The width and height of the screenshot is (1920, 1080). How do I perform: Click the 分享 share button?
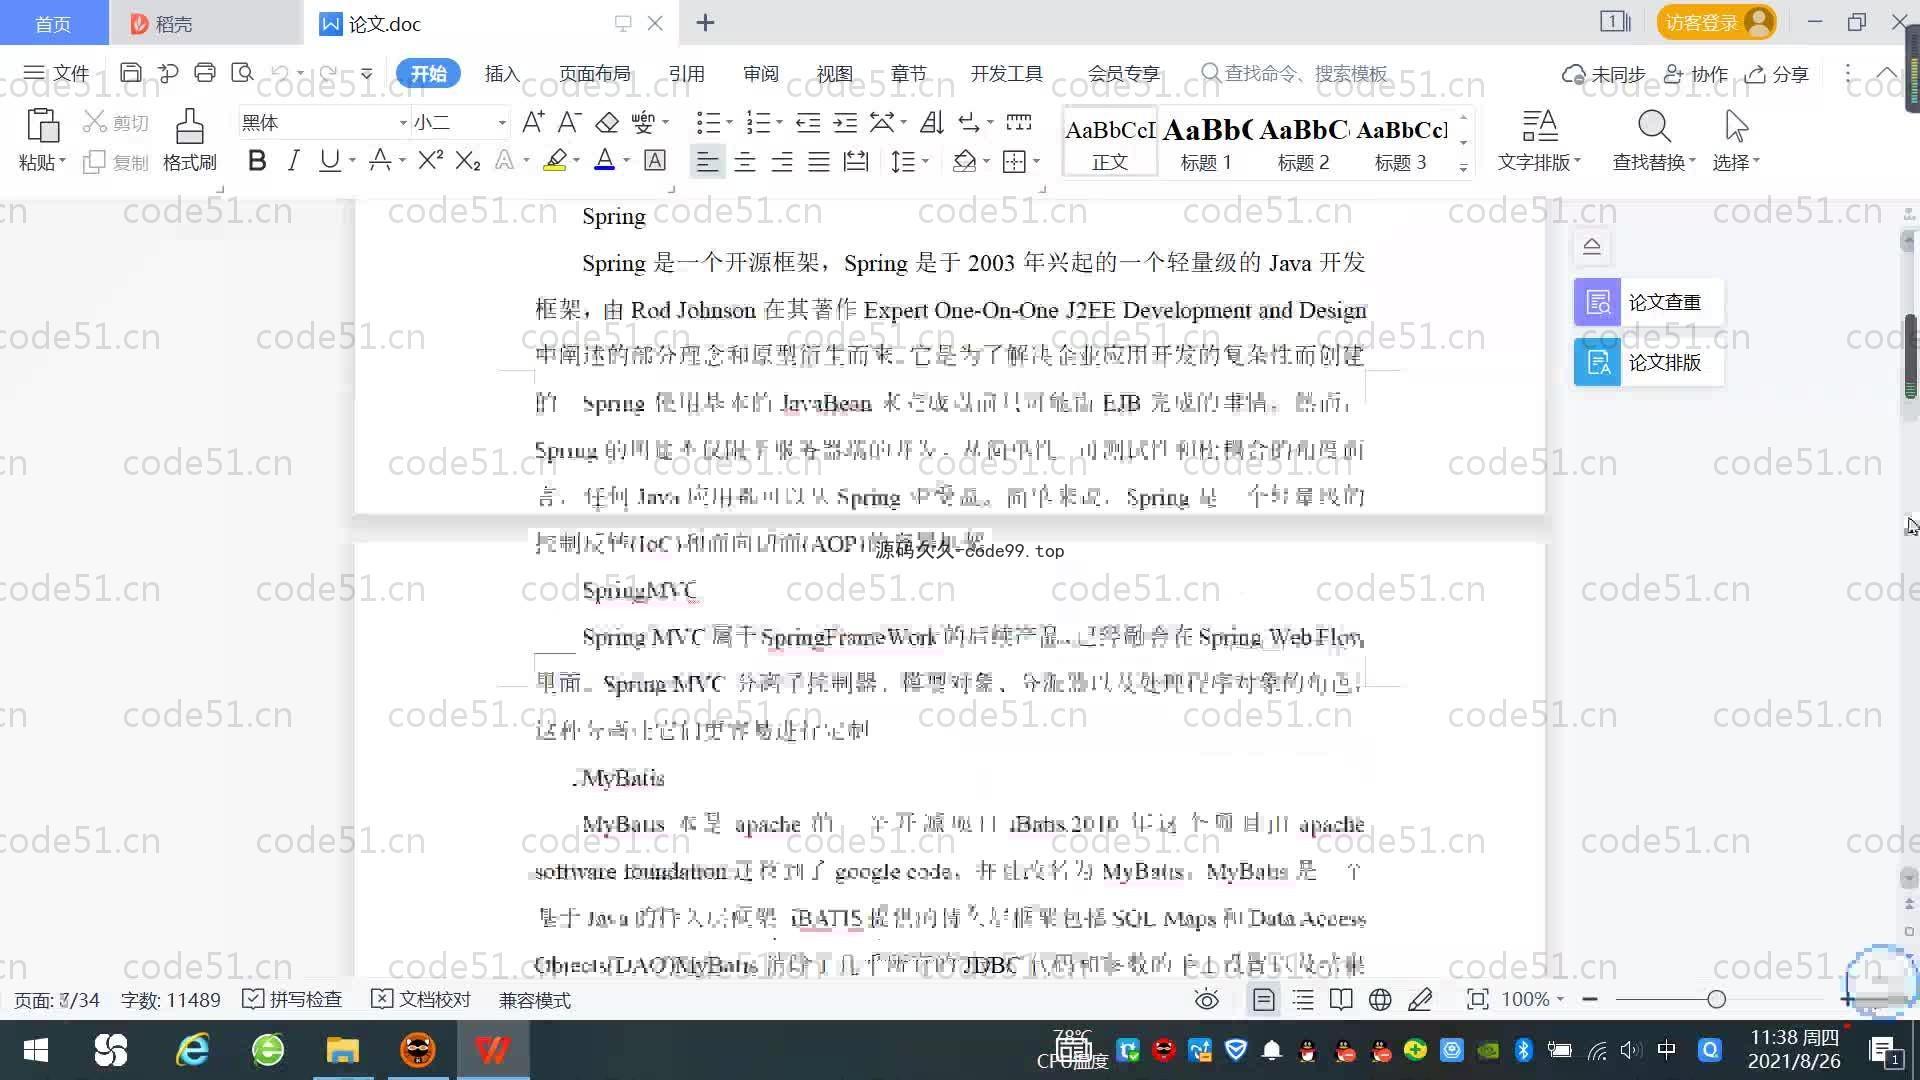tap(1778, 74)
